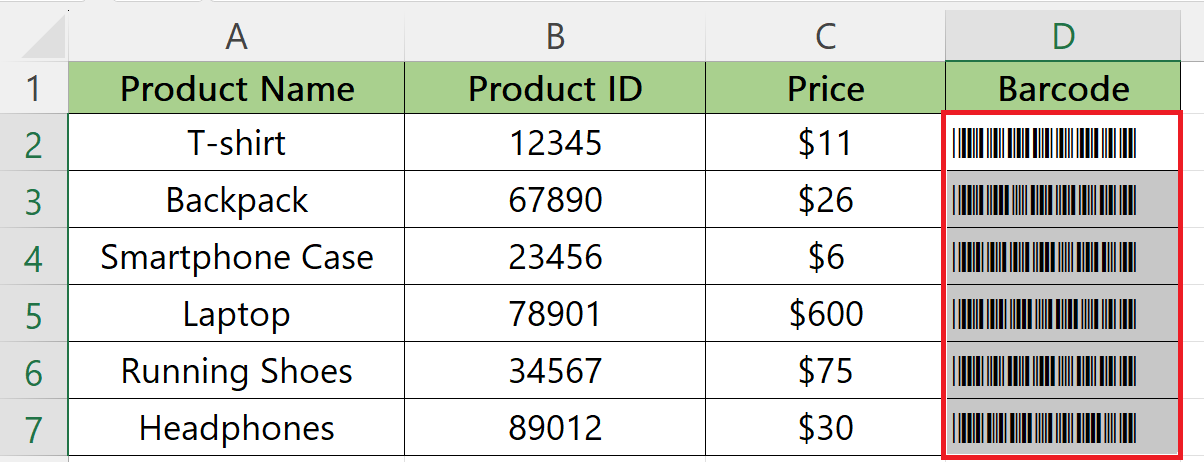Select column A header

tap(236, 37)
